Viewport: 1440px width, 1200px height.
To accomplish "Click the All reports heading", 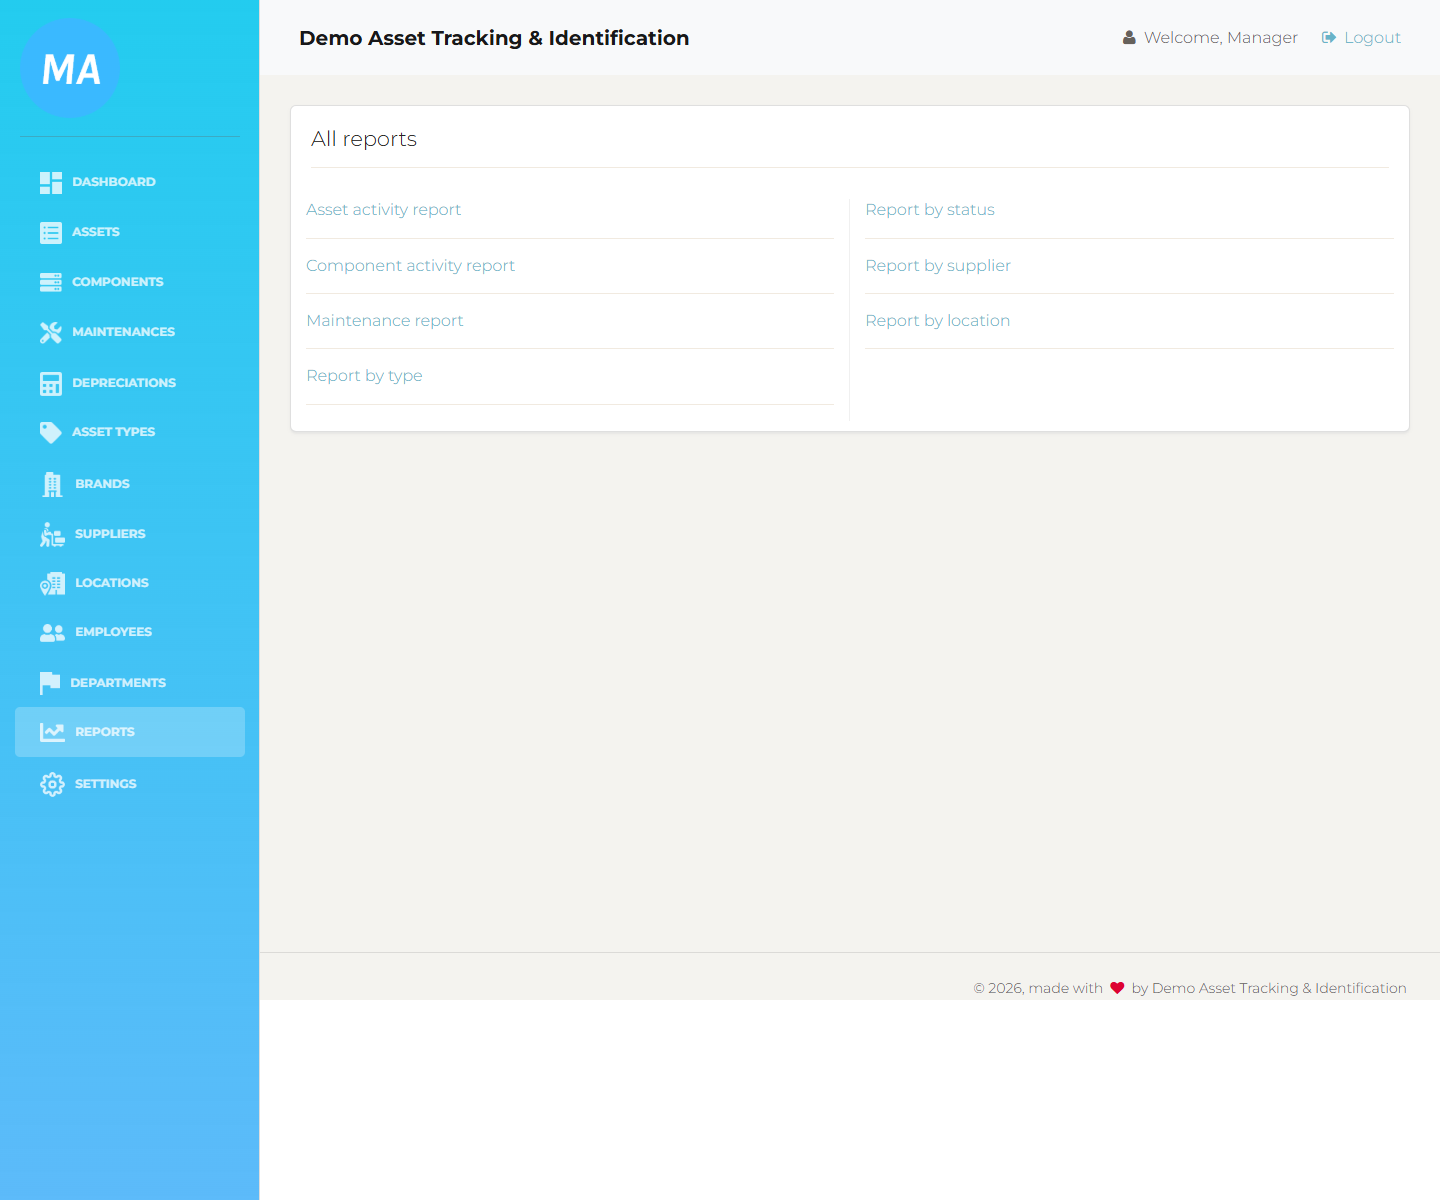I will pyautogui.click(x=364, y=139).
